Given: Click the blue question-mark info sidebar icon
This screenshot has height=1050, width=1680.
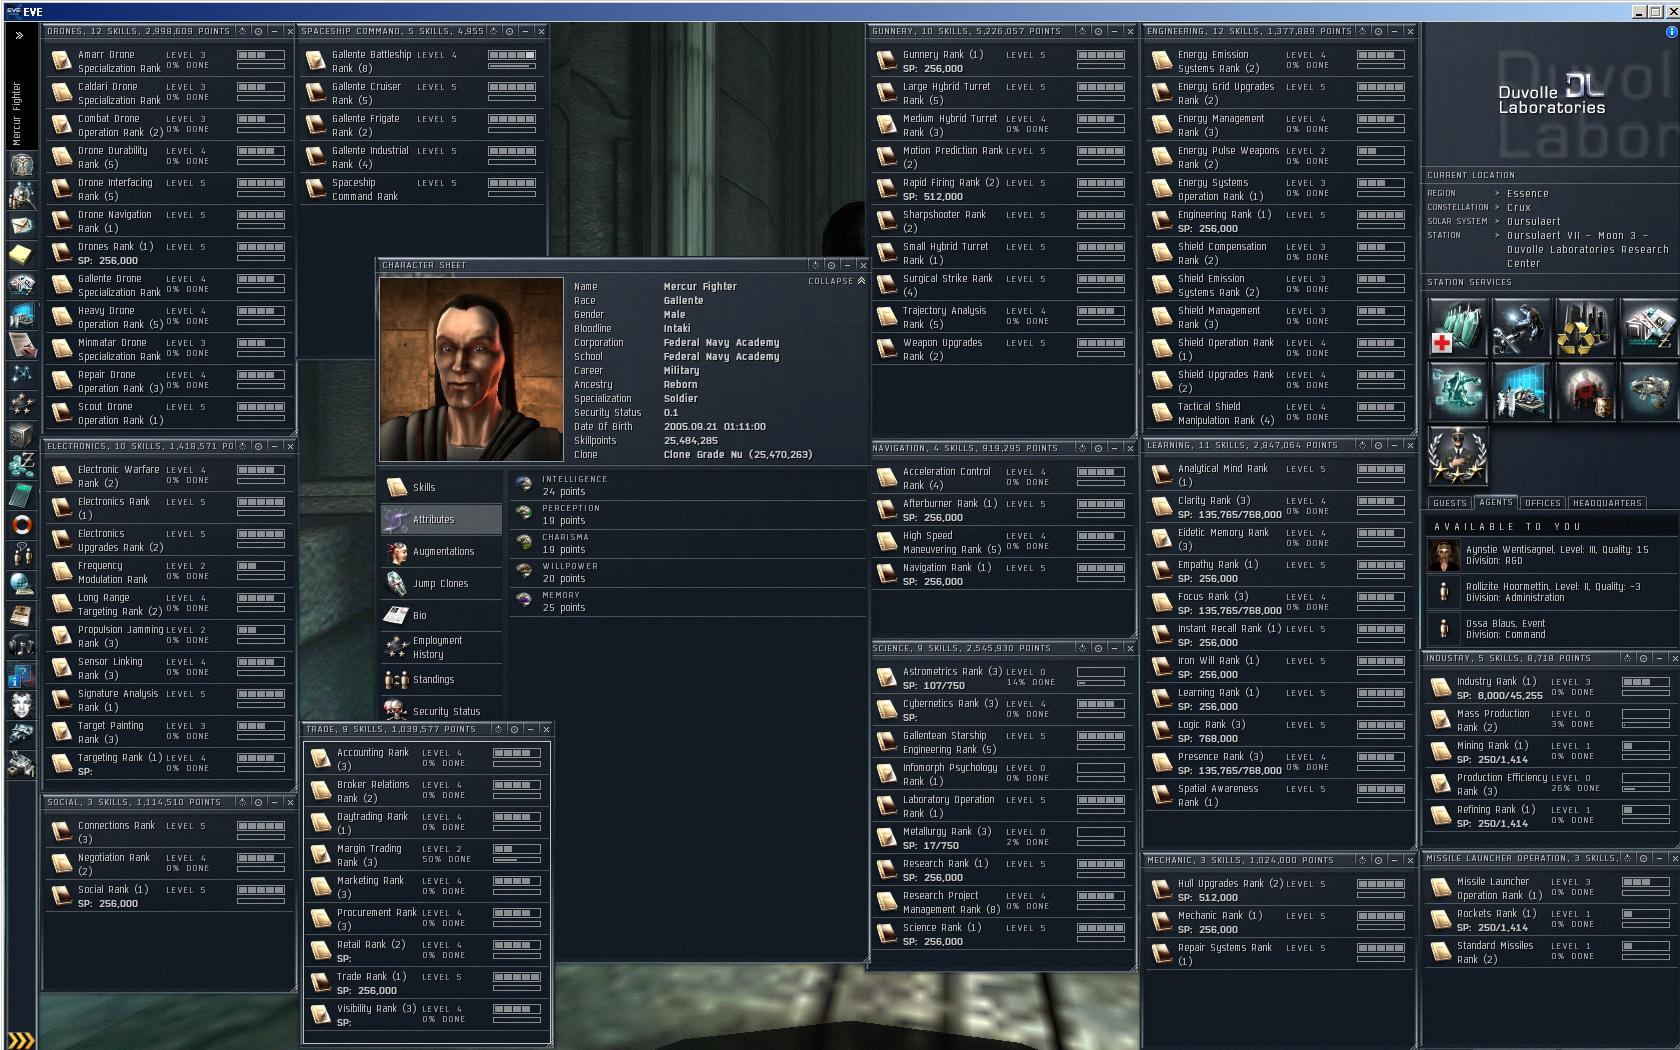Looking at the screenshot, I should (x=22, y=675).
